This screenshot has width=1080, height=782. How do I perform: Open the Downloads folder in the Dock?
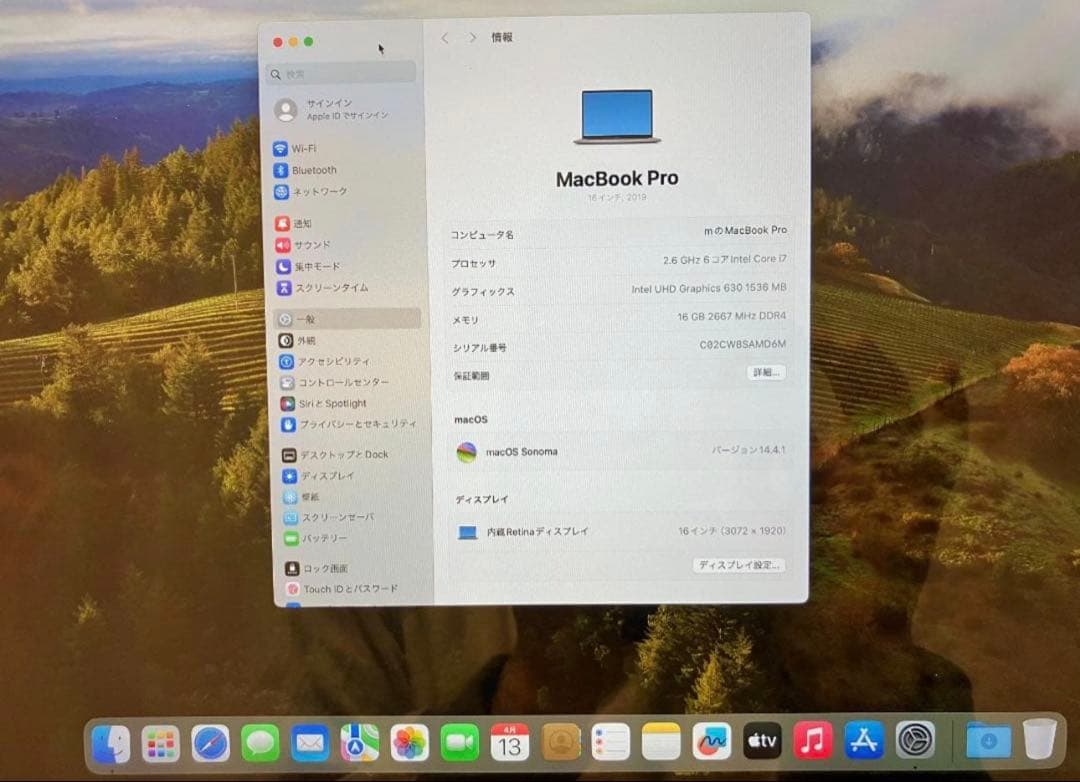tap(988, 741)
